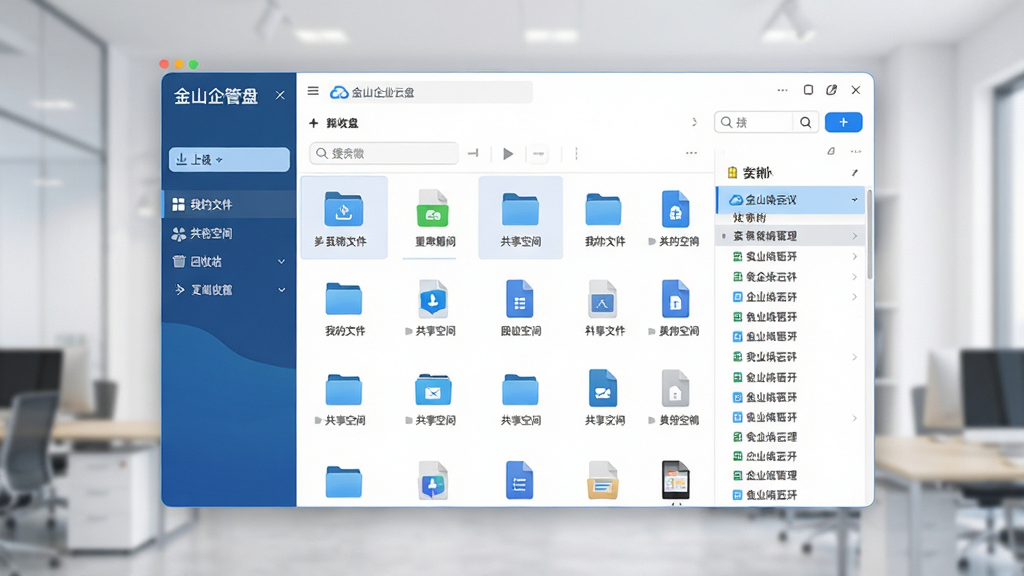Expand the chevron on 套餐领销管理 row
This screenshot has width=1024, height=576.
pyautogui.click(x=854, y=236)
